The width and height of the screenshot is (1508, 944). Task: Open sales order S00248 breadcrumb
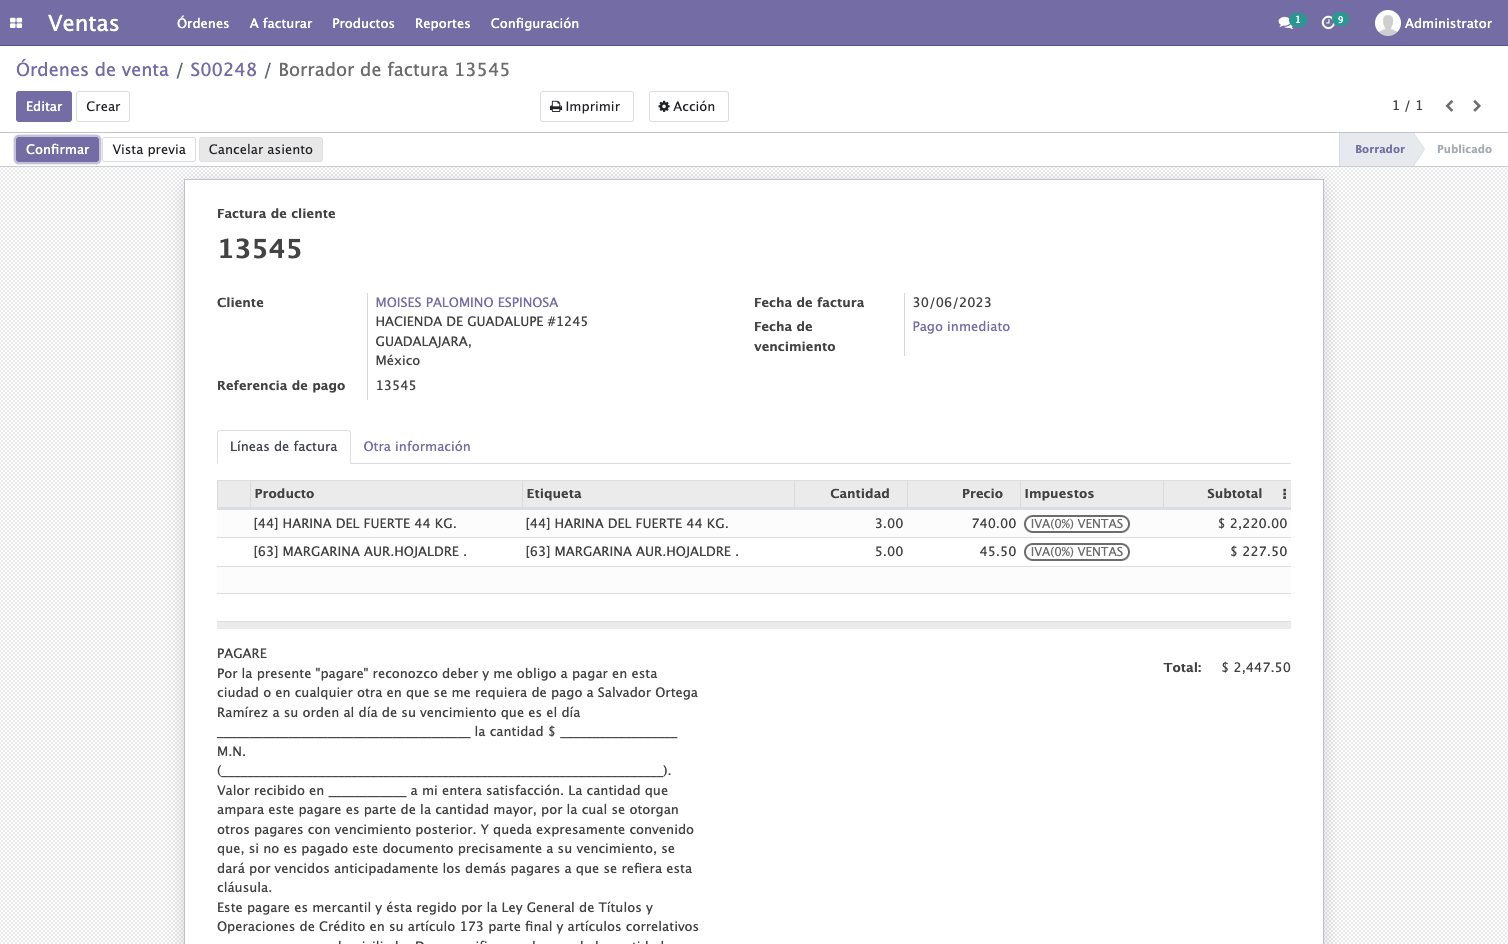[223, 70]
